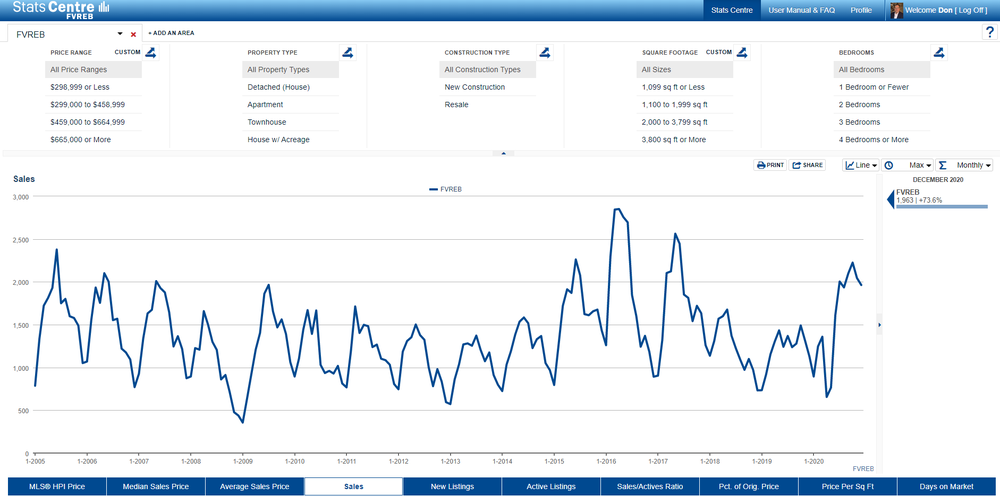
Task: Click the user avatar photo
Action: point(897,11)
